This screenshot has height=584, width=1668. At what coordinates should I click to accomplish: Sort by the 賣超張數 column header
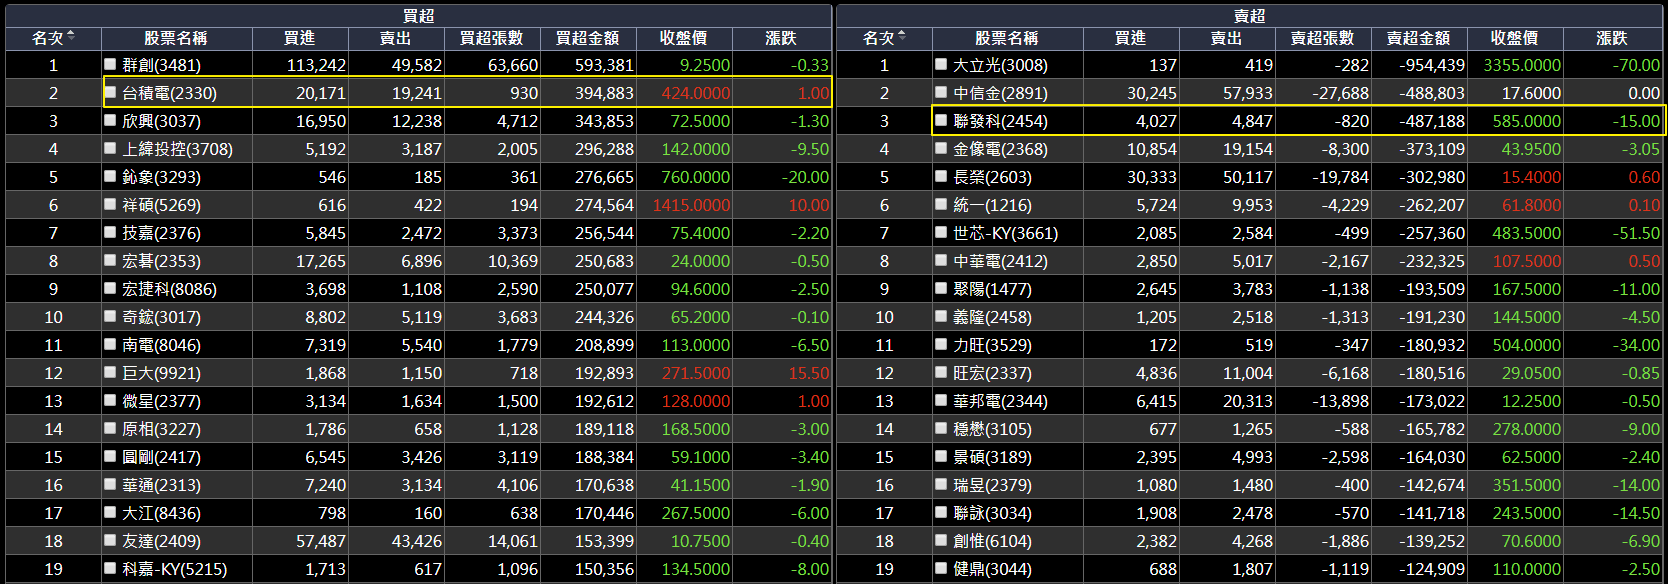[1322, 38]
